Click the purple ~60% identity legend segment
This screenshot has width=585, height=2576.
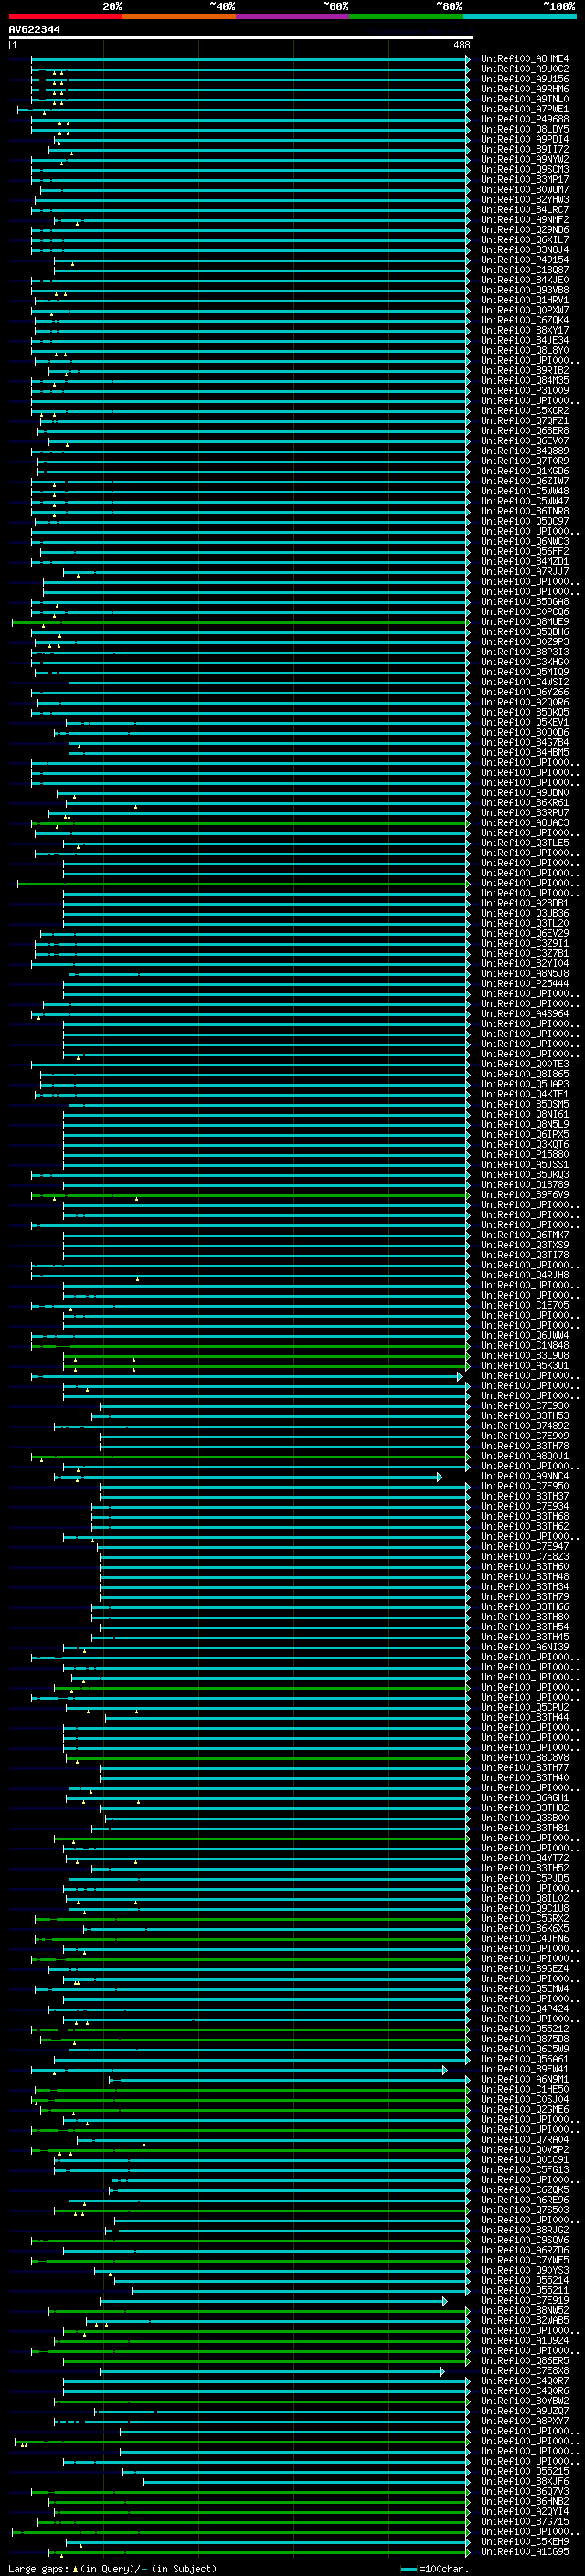coord(293,16)
